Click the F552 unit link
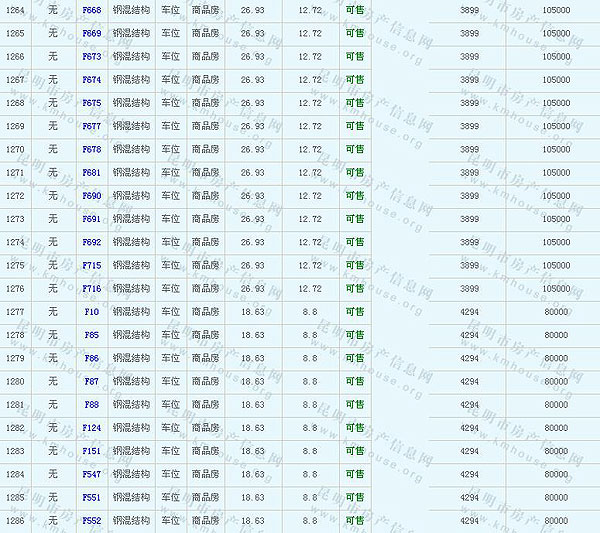 point(91,521)
